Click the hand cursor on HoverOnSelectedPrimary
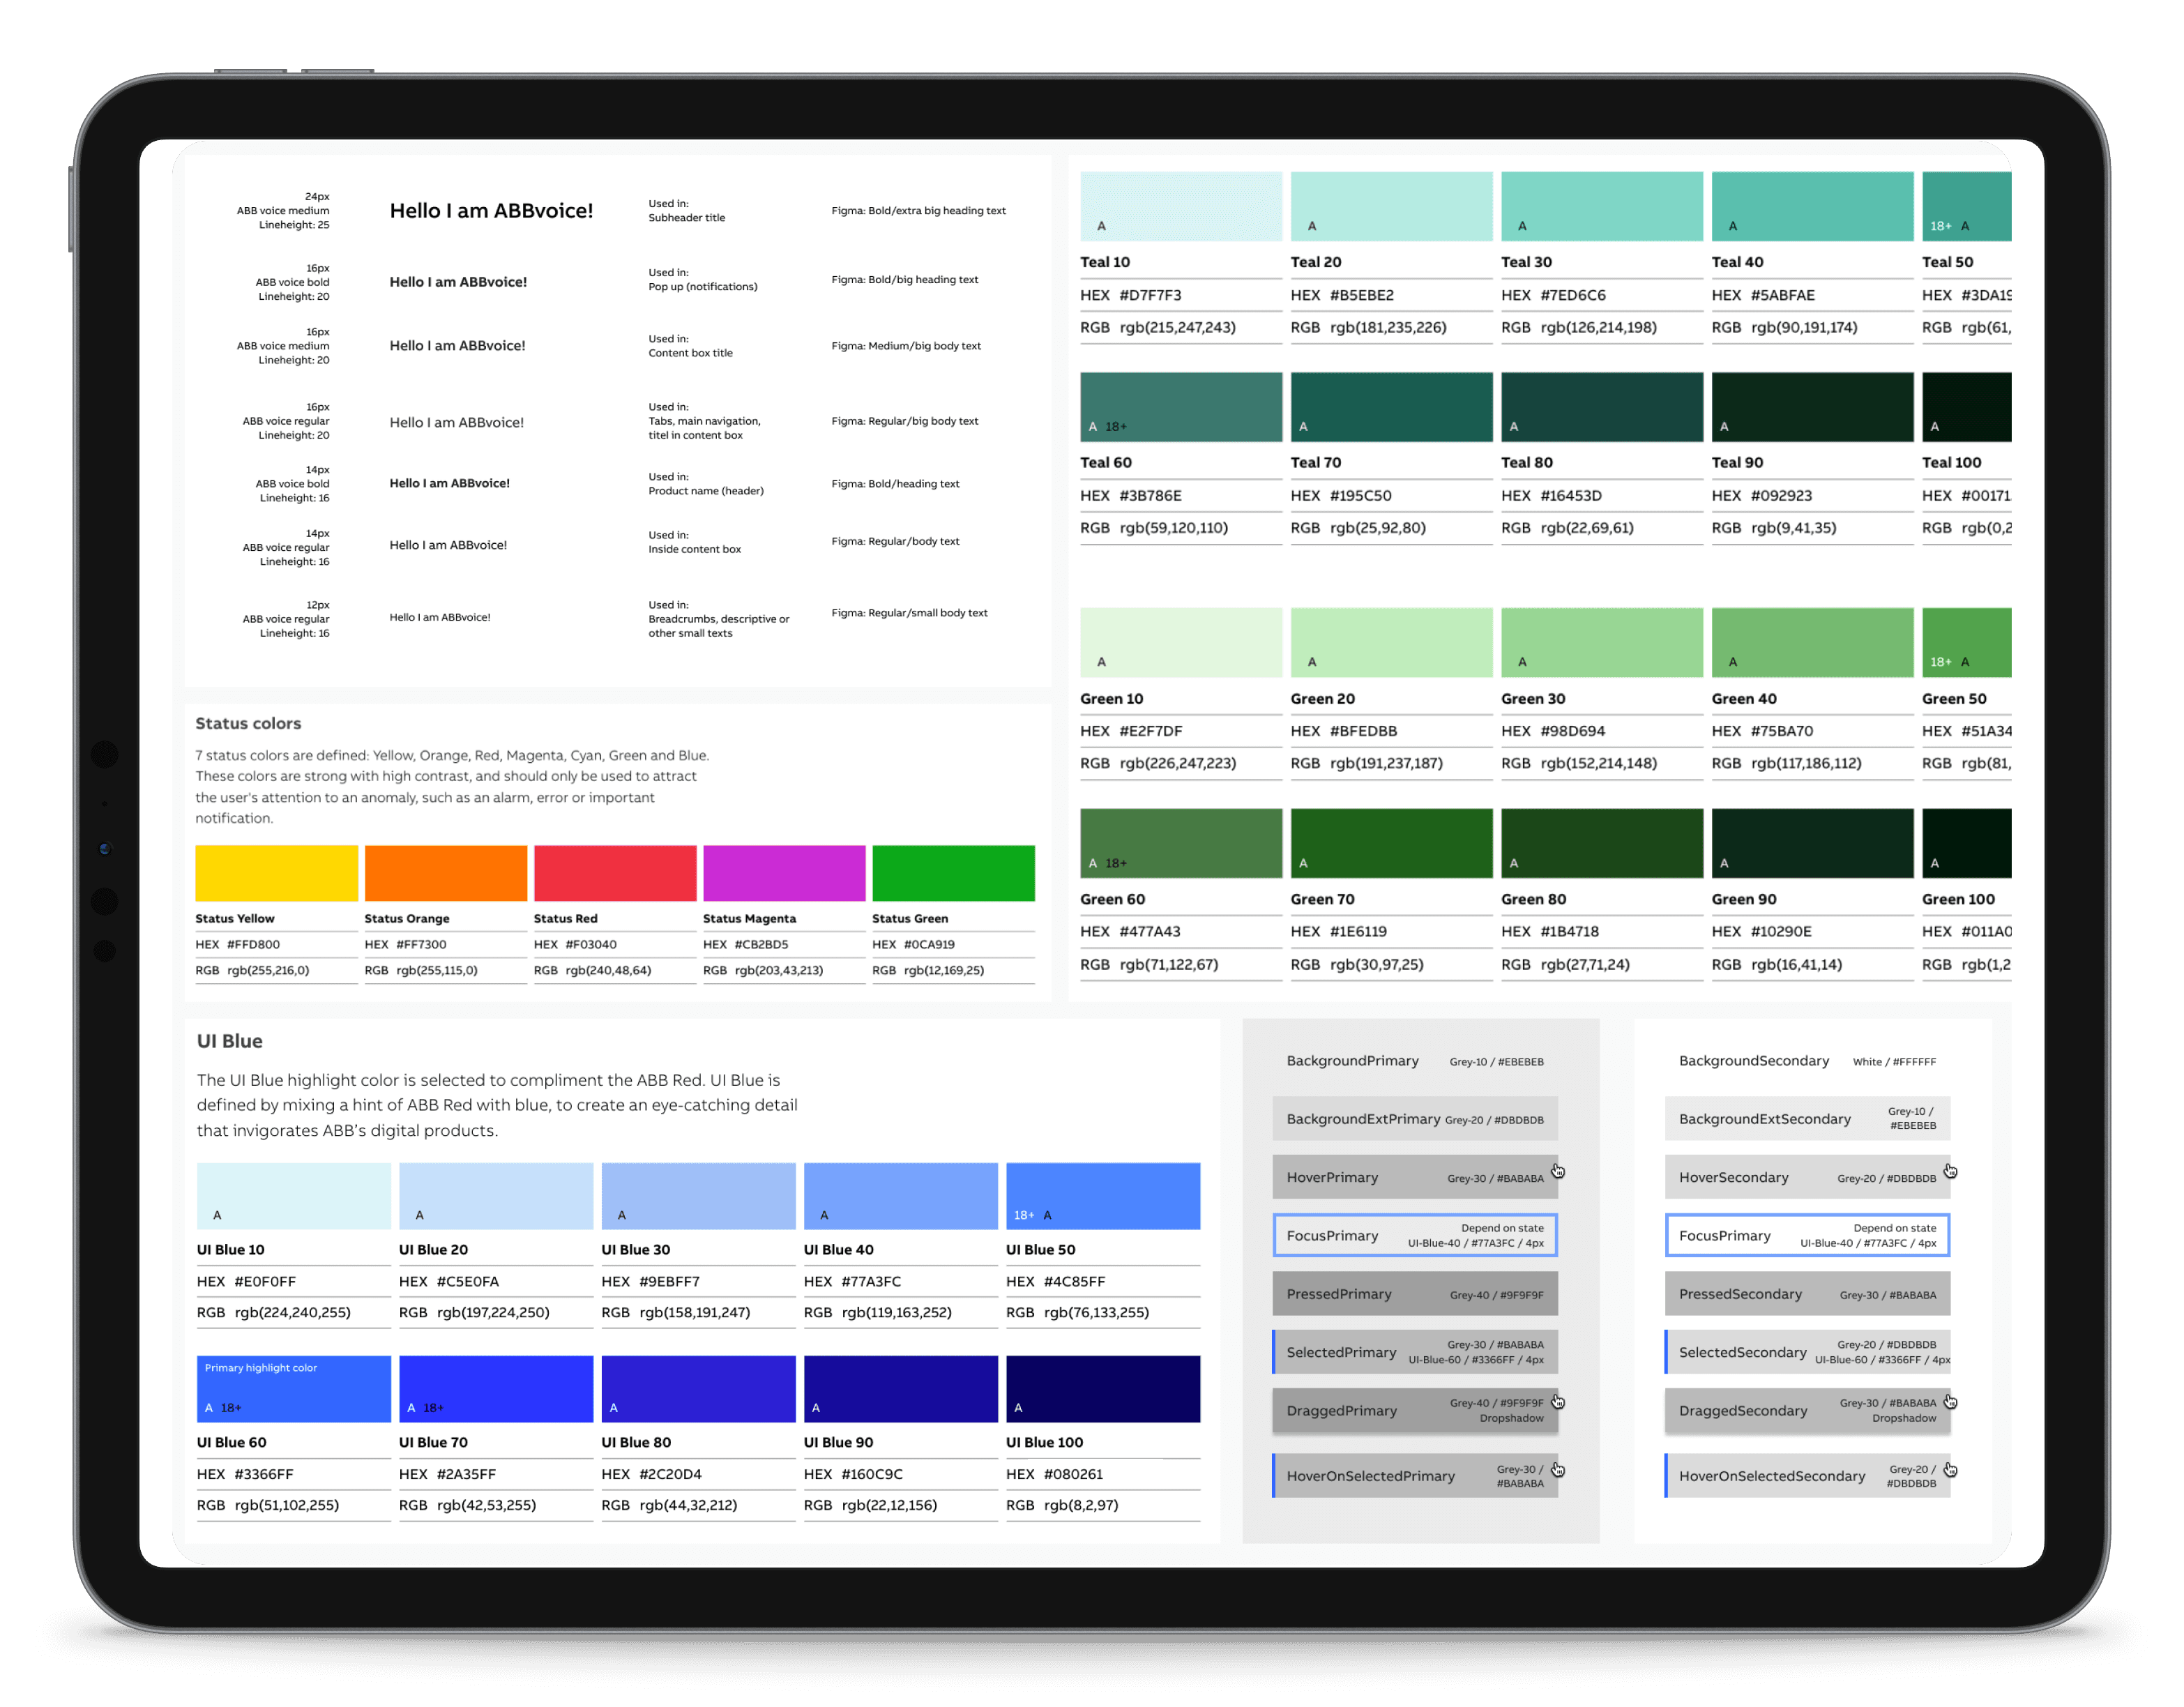This screenshot has width=2184, height=1707. [x=1558, y=1470]
